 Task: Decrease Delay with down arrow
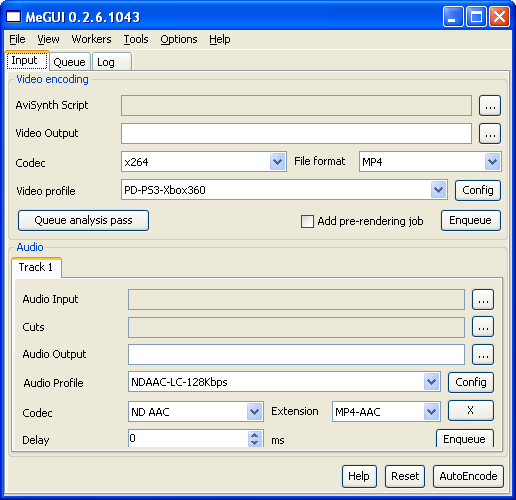254,443
